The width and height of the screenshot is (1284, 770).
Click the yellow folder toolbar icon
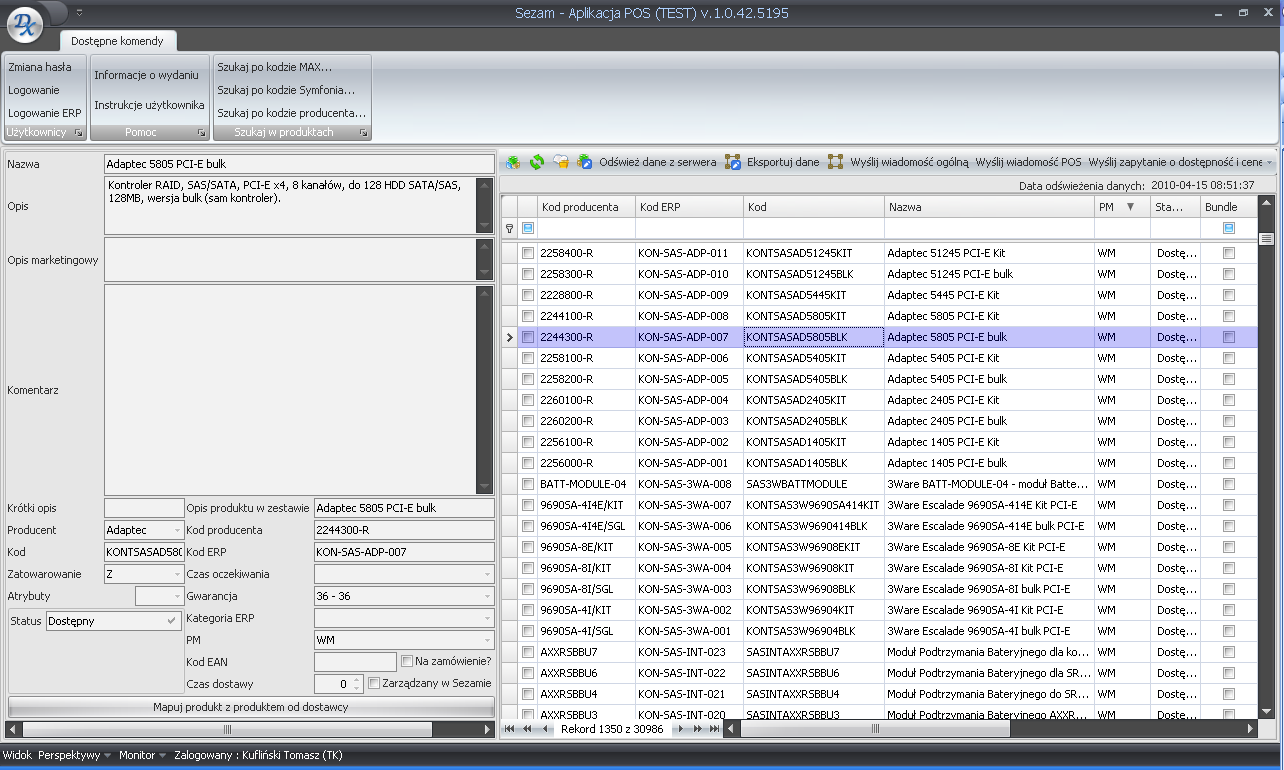coord(561,162)
